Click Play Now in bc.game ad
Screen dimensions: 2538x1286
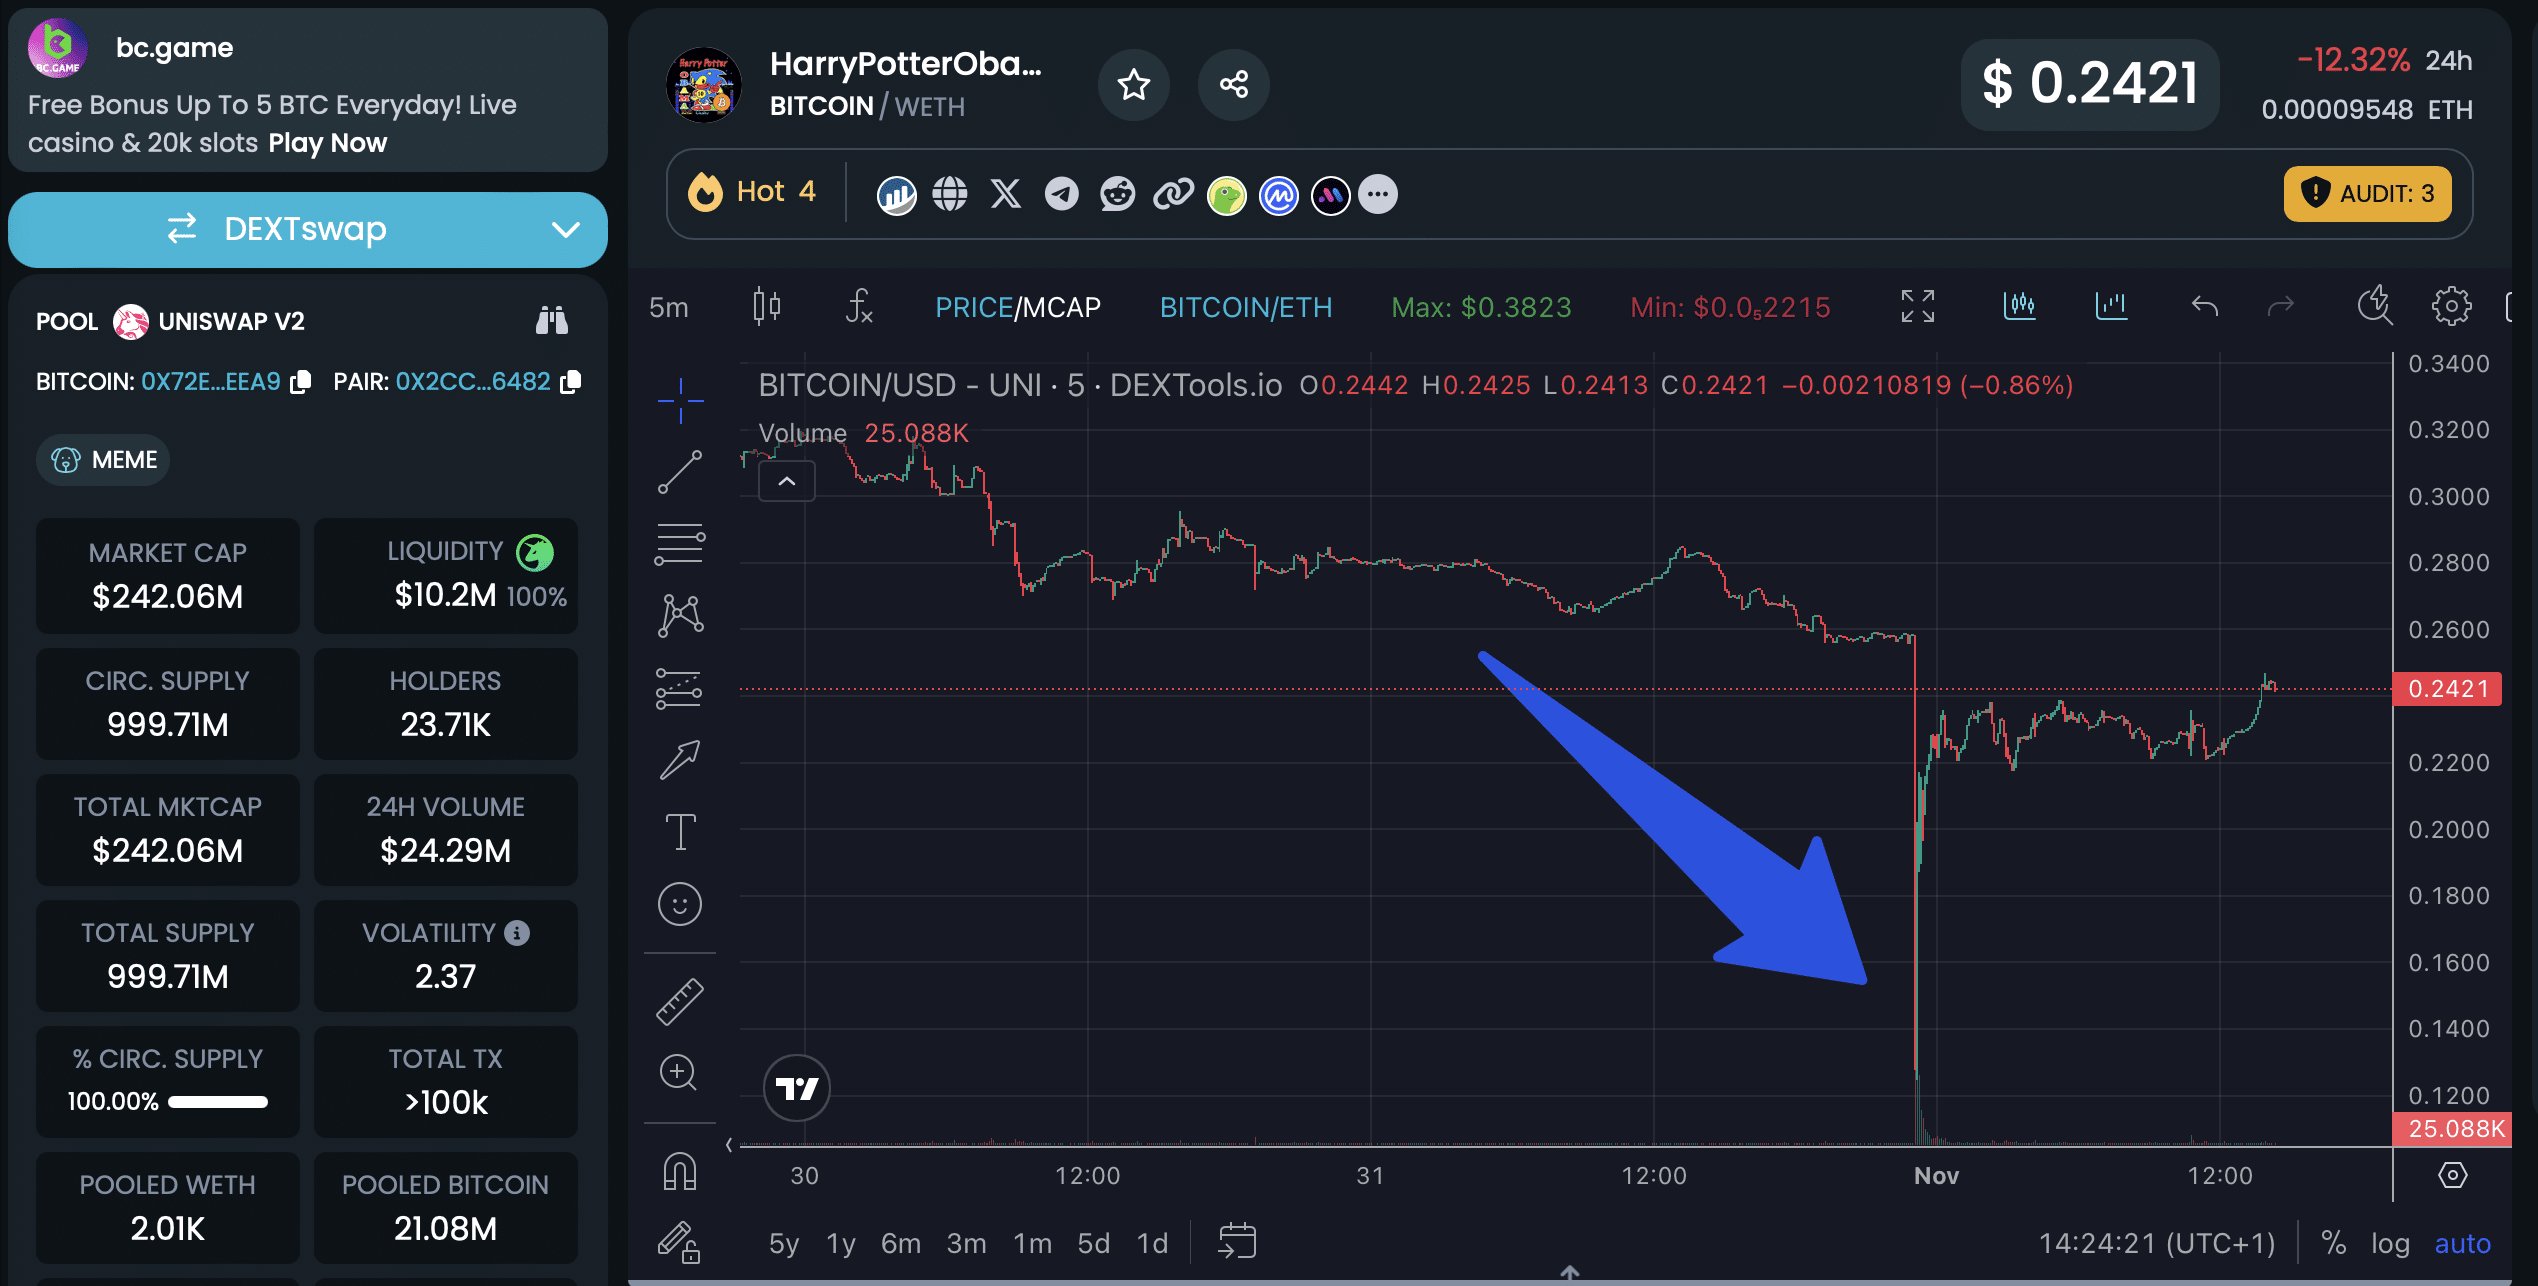[328, 143]
